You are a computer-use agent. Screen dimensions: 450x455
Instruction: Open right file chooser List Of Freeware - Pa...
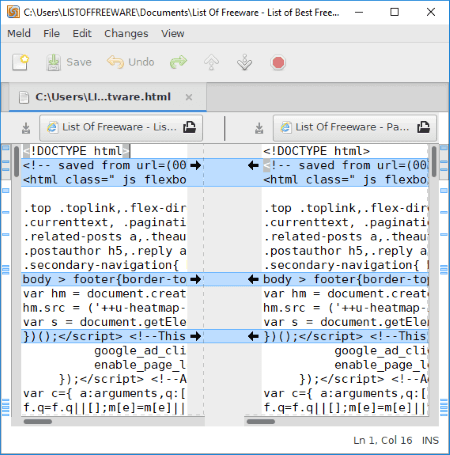(x=355, y=128)
